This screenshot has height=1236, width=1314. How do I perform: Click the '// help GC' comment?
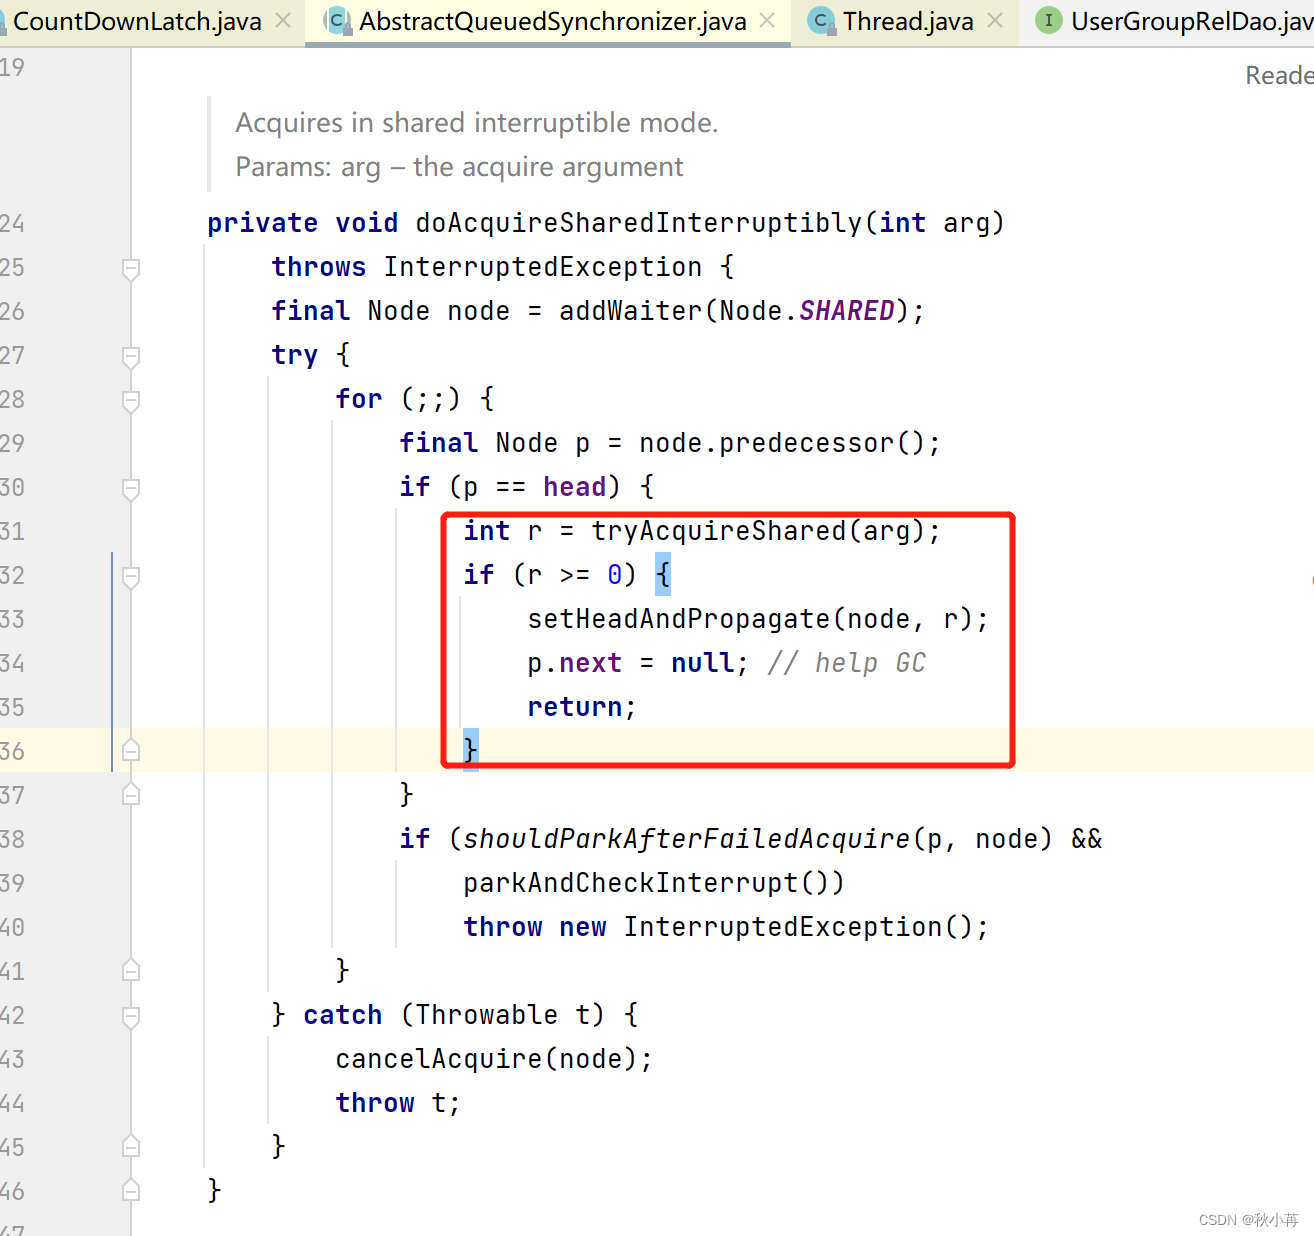(x=847, y=663)
